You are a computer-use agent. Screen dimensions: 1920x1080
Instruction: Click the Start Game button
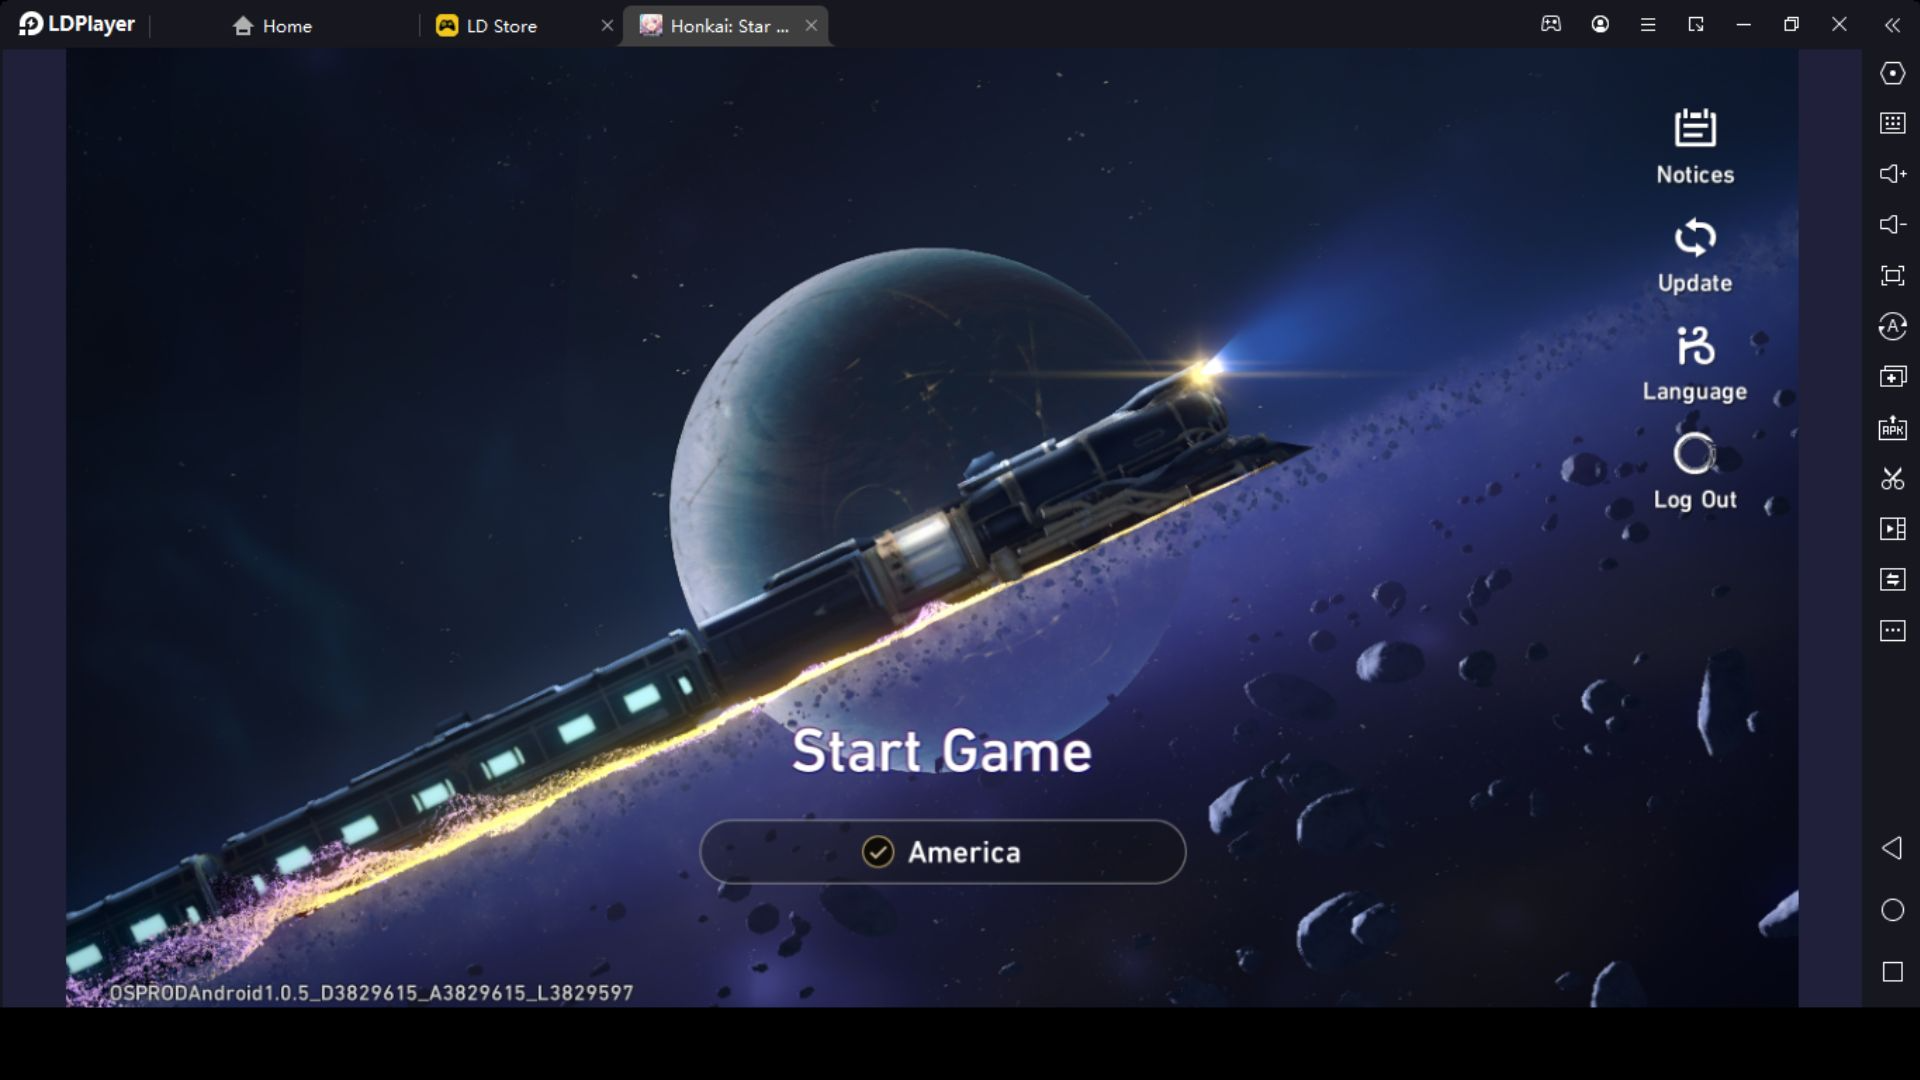click(942, 752)
